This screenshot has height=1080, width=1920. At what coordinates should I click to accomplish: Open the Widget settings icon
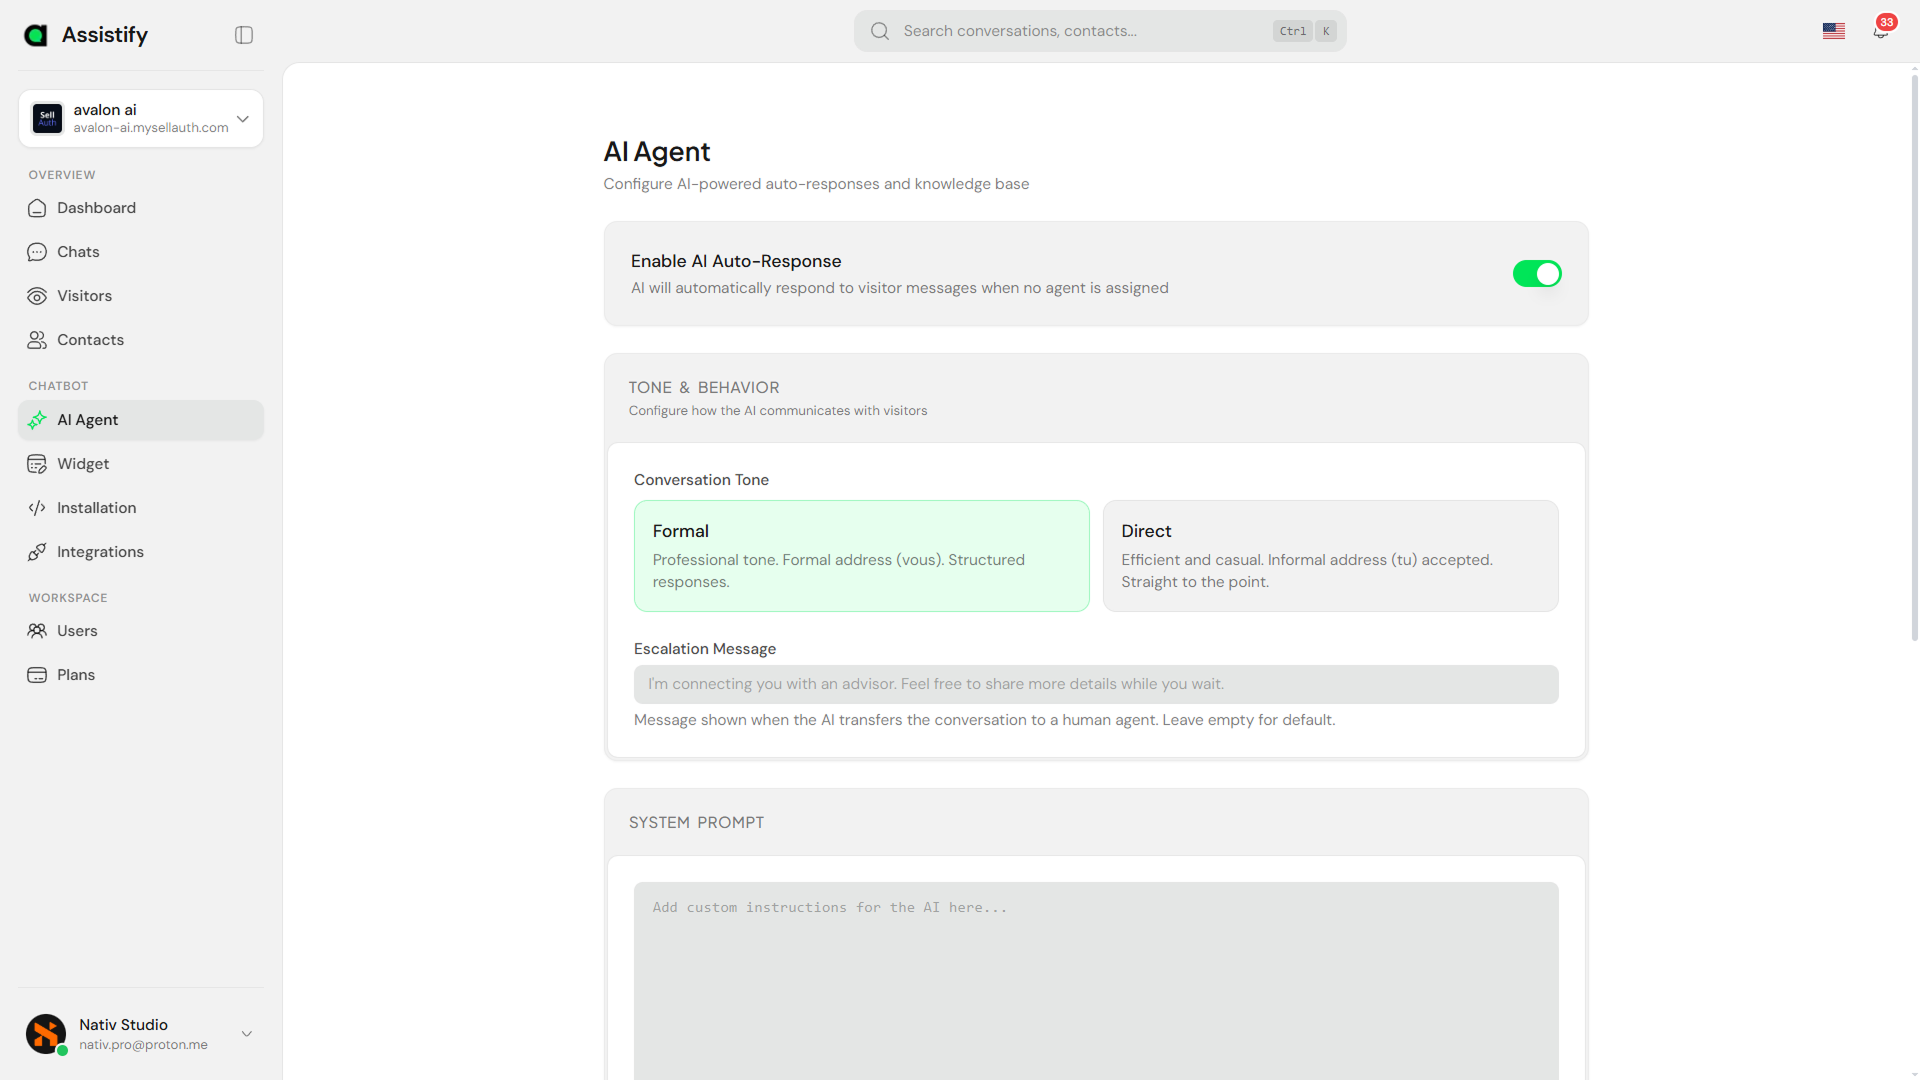click(37, 464)
